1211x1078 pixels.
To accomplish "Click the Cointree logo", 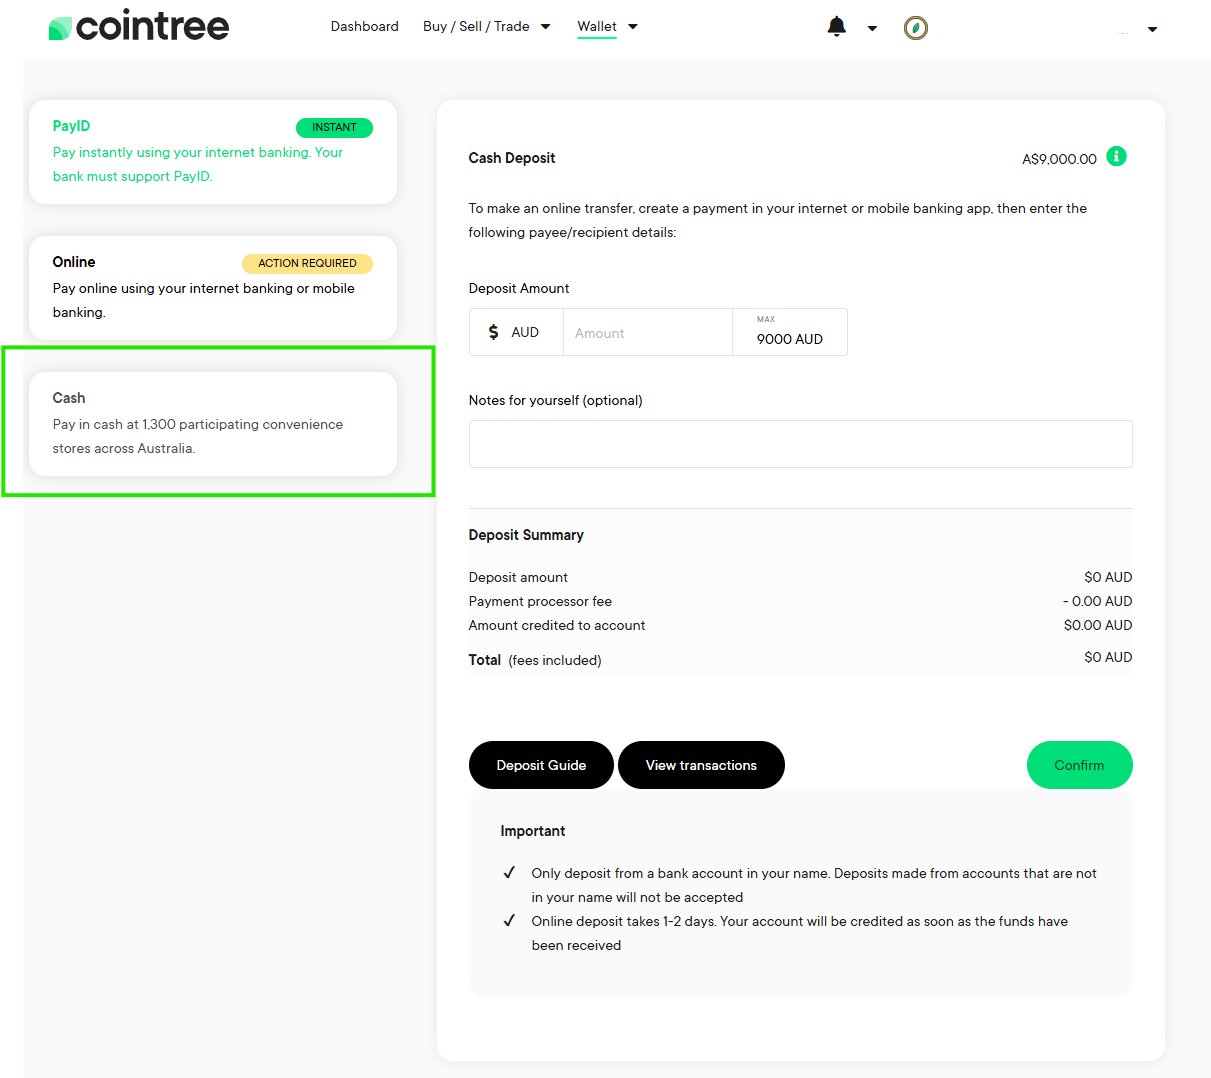I will pyautogui.click(x=139, y=26).
